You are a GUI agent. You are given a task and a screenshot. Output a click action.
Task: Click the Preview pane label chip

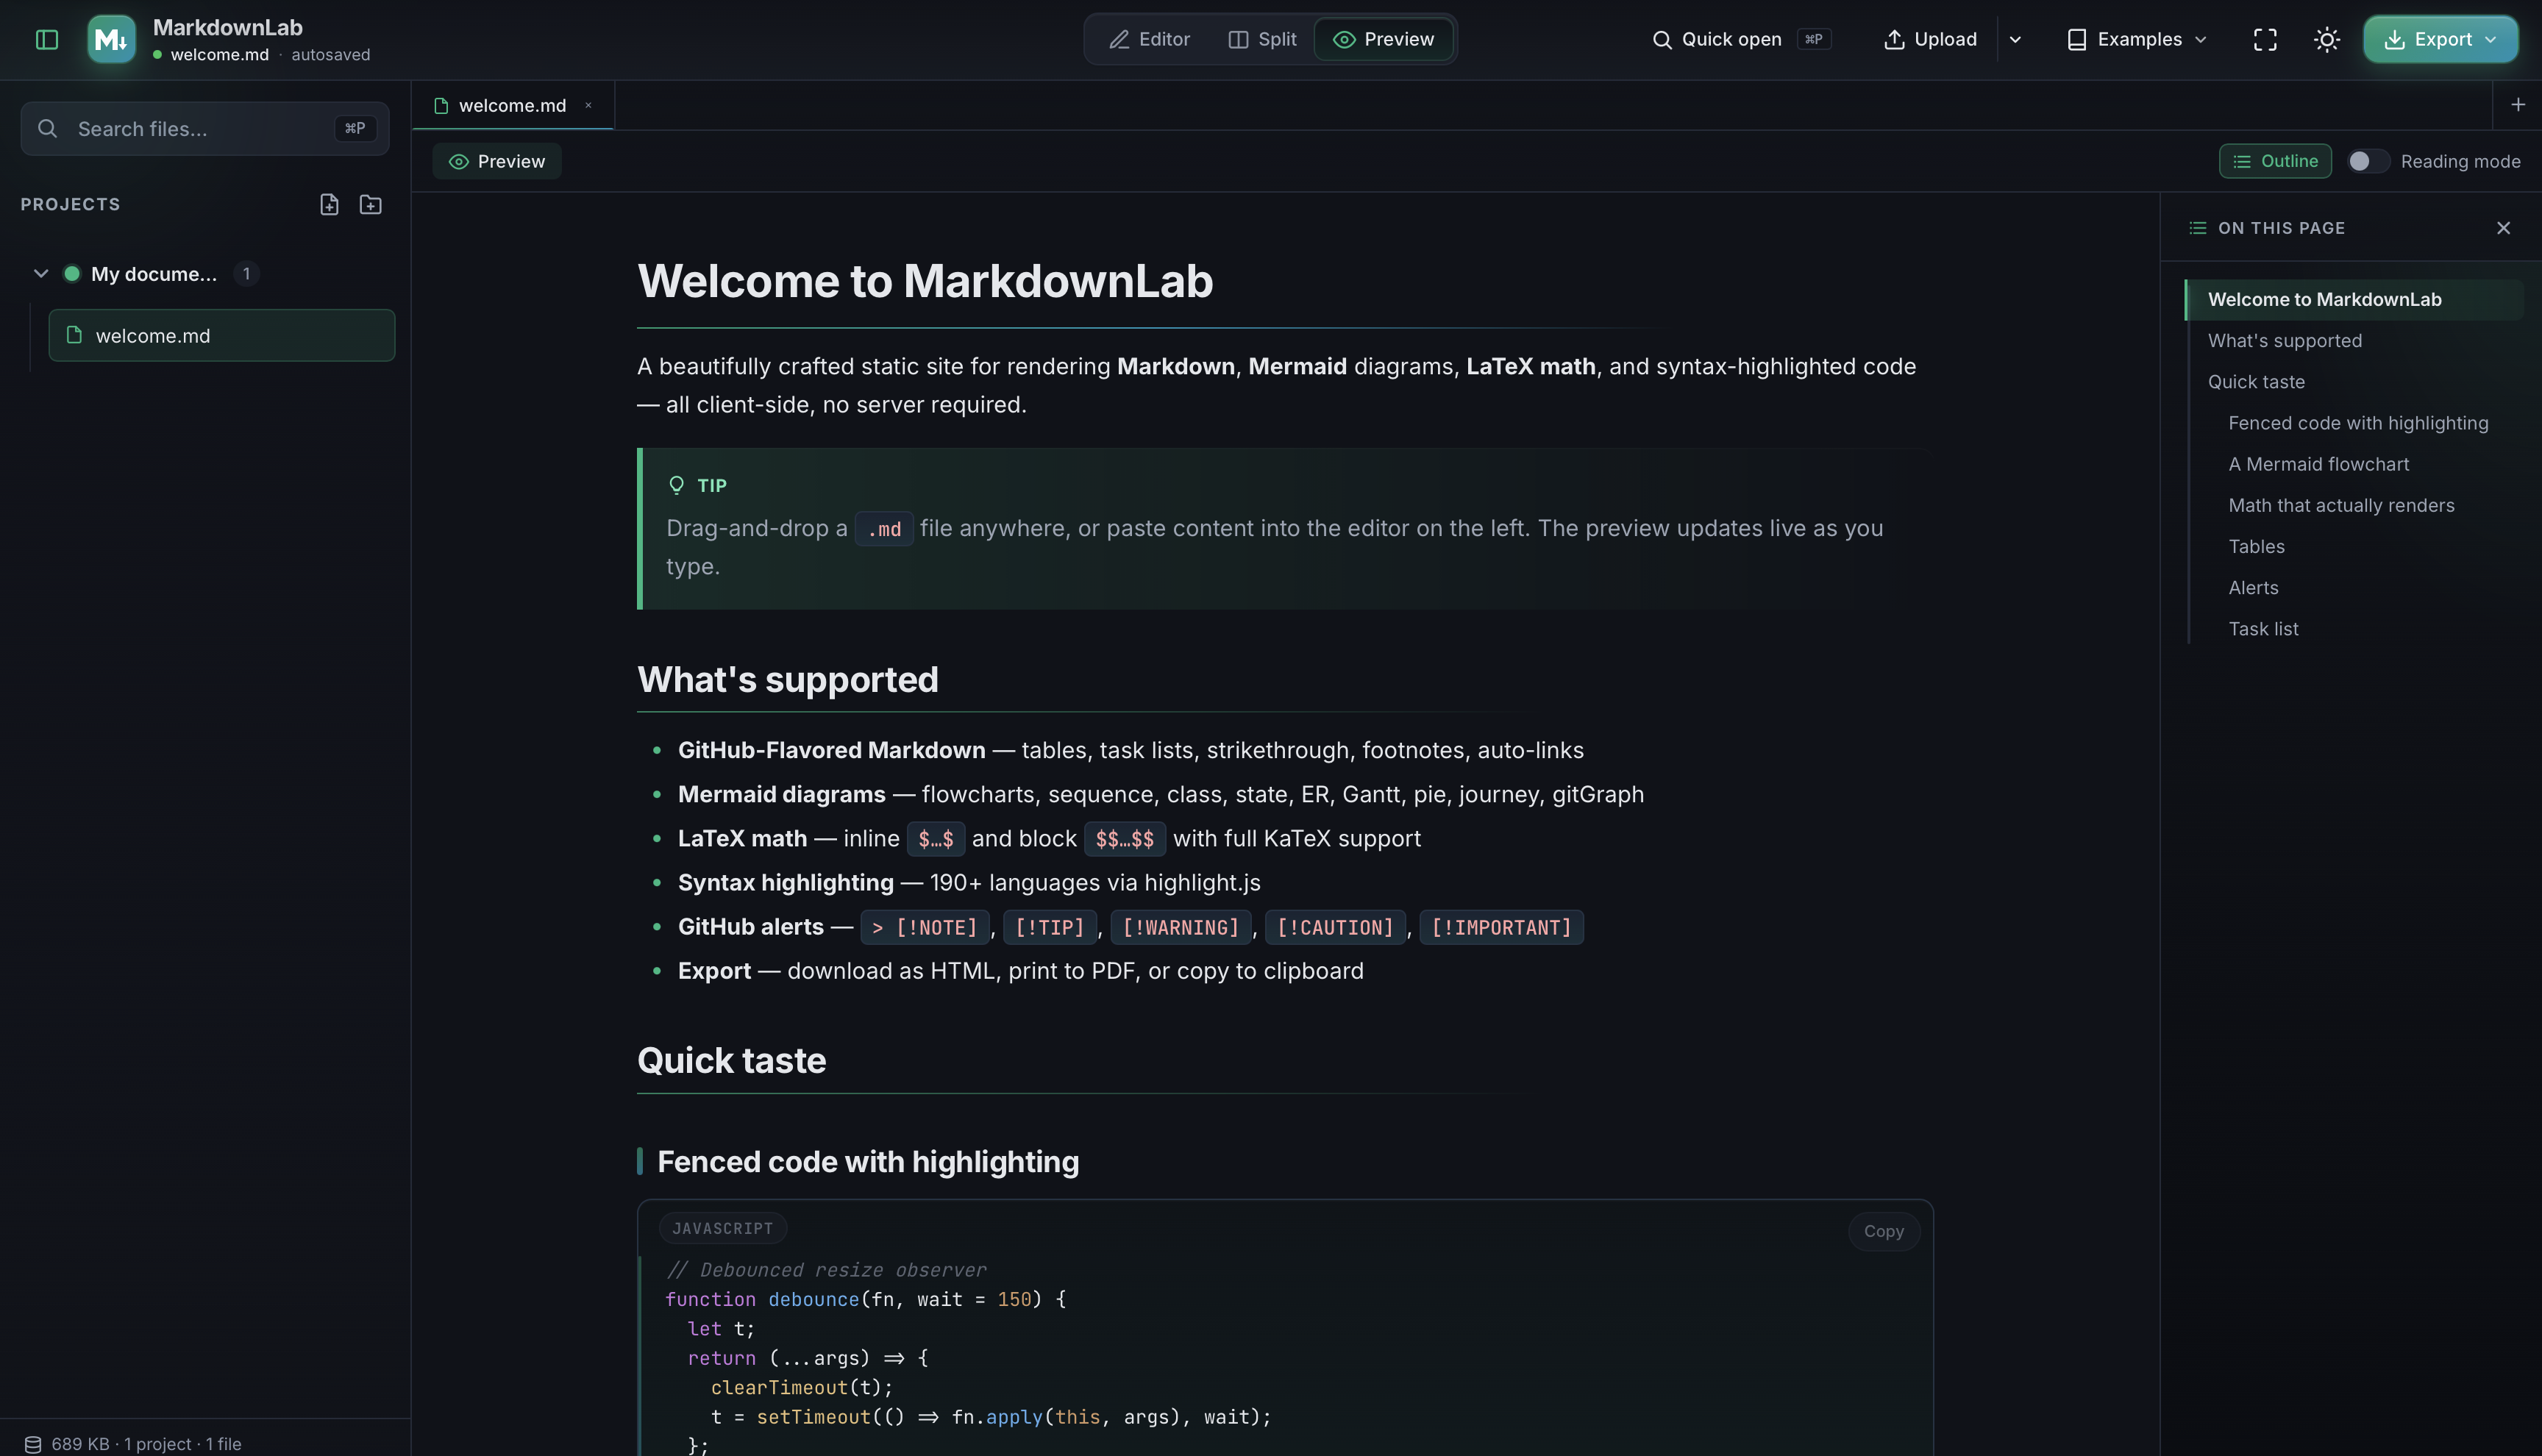click(x=497, y=161)
